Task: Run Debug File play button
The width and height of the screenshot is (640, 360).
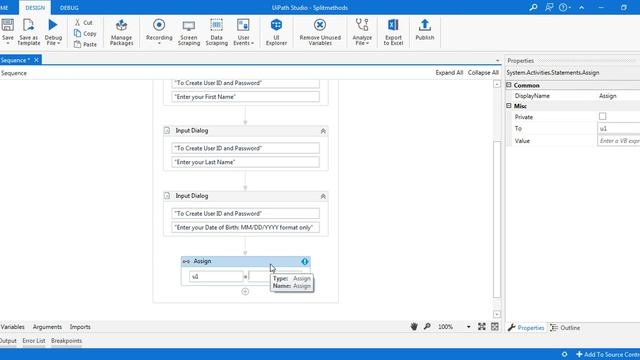Action: [53, 25]
